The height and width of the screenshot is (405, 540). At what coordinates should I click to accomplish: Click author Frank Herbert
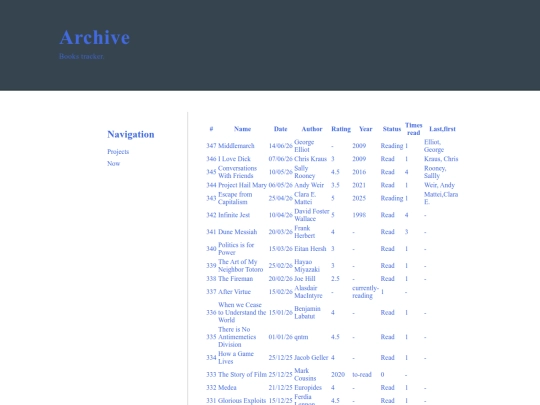click(304, 232)
